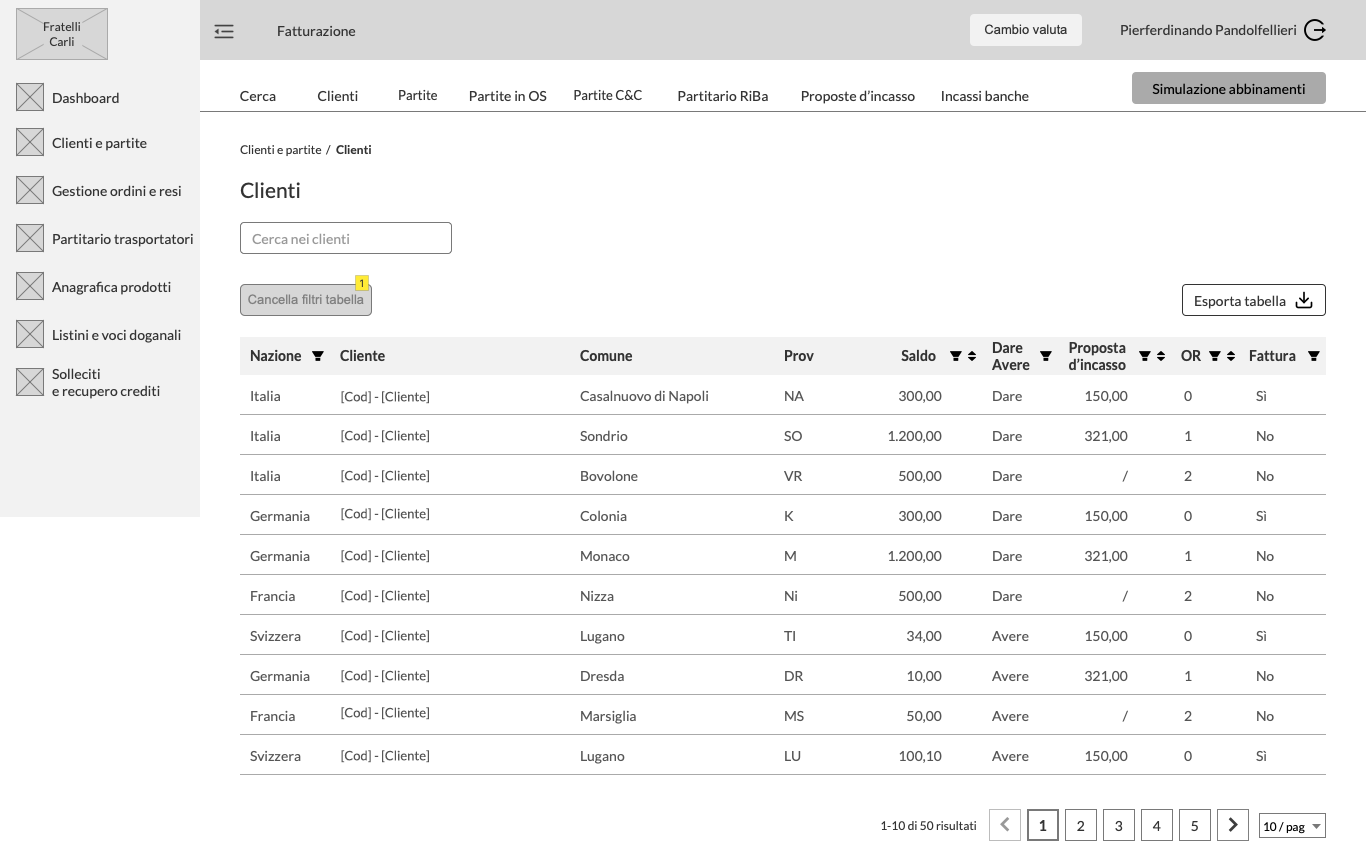Sort the Proposta d'incasso column
This screenshot has width=1366, height=841.
pyautogui.click(x=1161, y=356)
